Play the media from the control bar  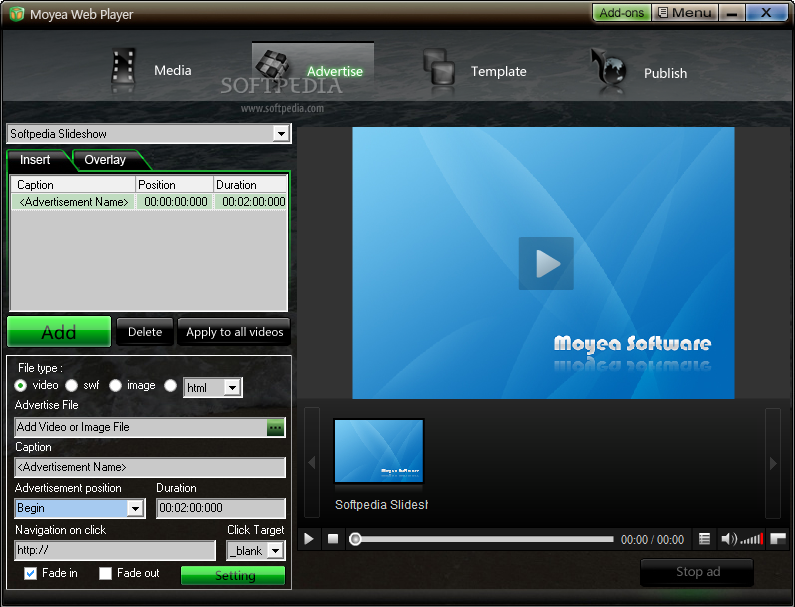coord(309,539)
